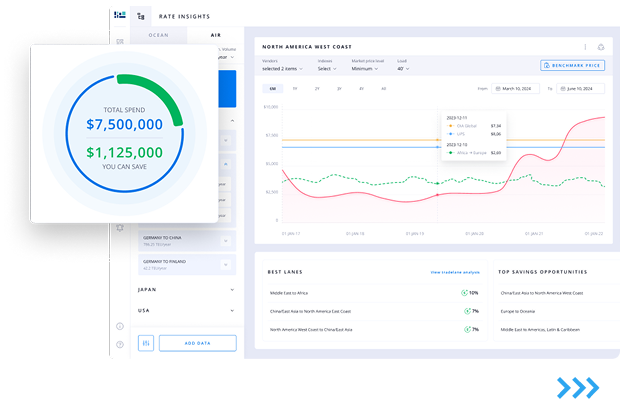Open the View tradelane analysis link

(x=455, y=271)
